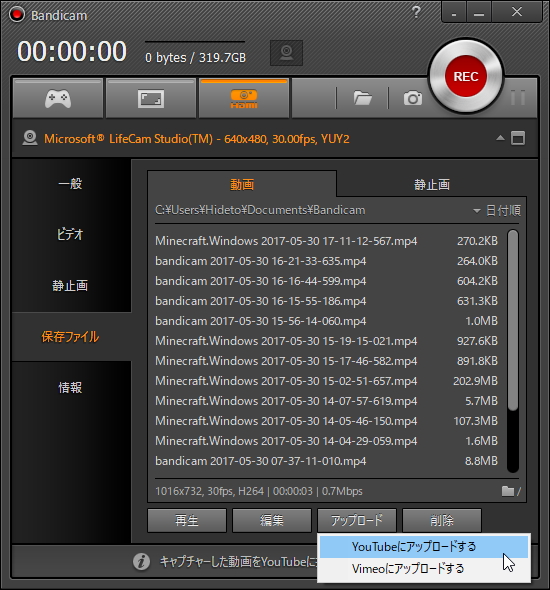
Task: Open the 日付順 sort dropdown
Action: [x=497, y=210]
